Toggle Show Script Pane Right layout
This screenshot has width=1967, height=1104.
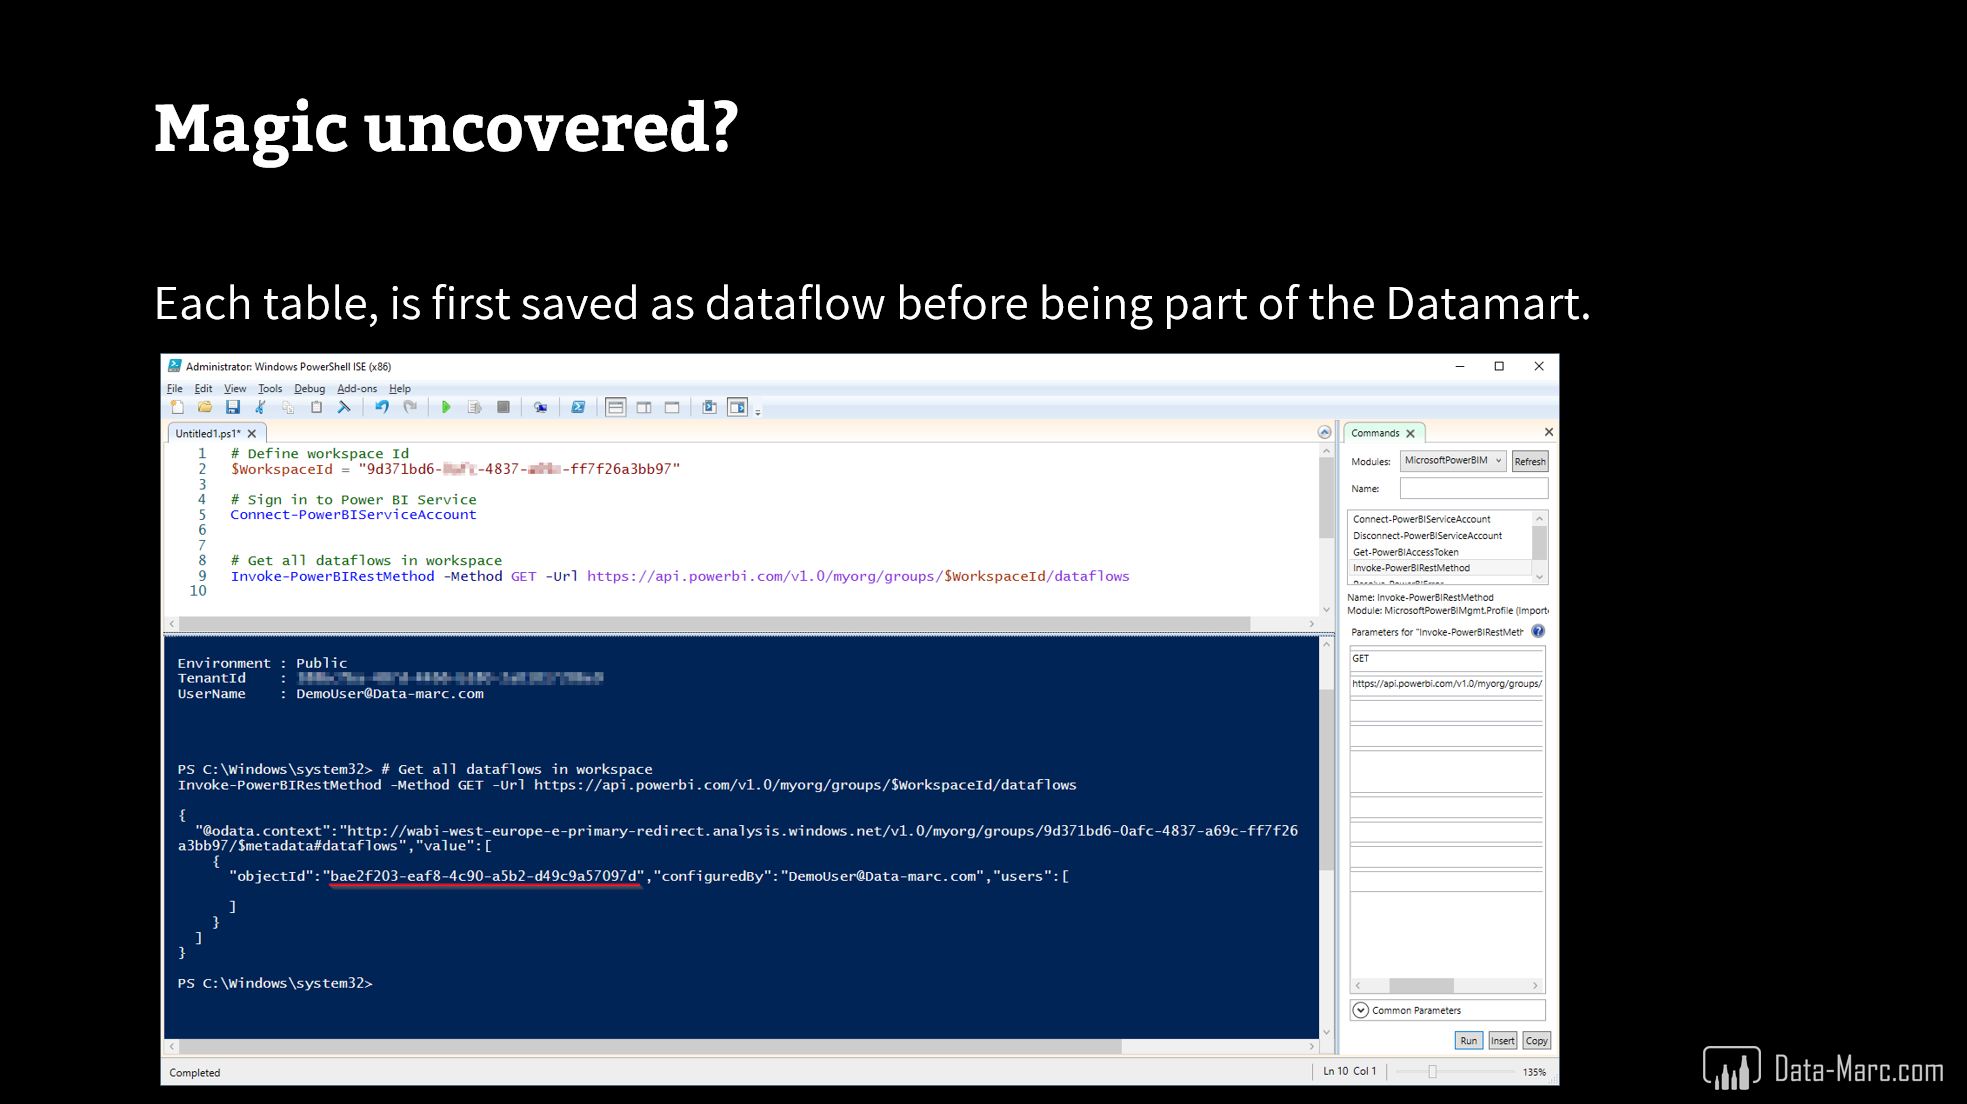[643, 407]
